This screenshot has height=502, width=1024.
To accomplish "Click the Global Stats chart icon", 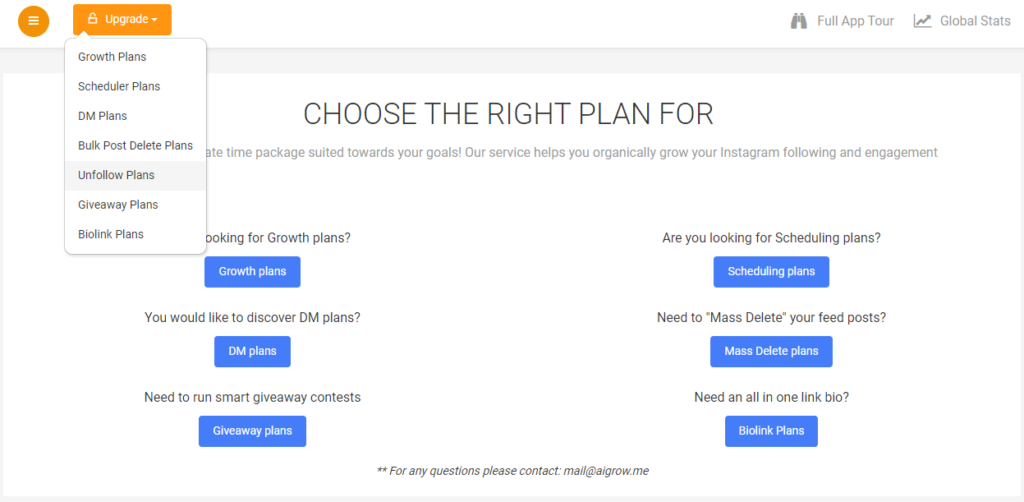I will 922,21.
